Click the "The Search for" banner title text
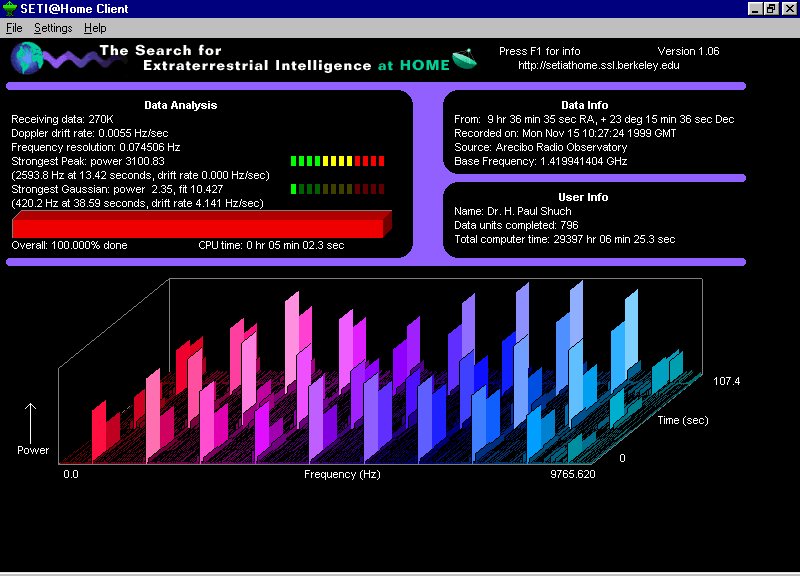 coord(161,50)
